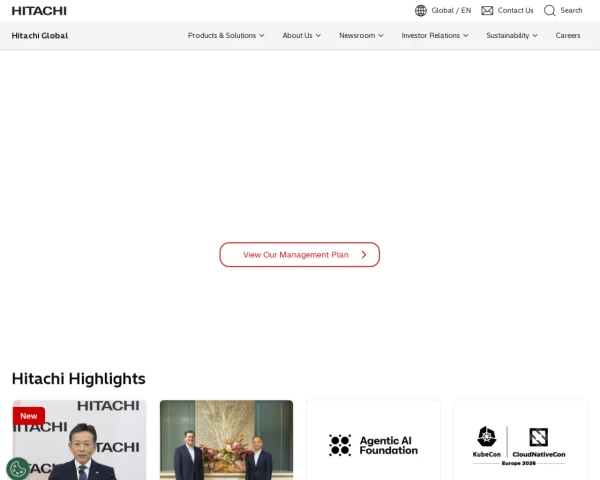Expand the Newsroom chevron
The height and width of the screenshot is (480, 600).
(381, 36)
